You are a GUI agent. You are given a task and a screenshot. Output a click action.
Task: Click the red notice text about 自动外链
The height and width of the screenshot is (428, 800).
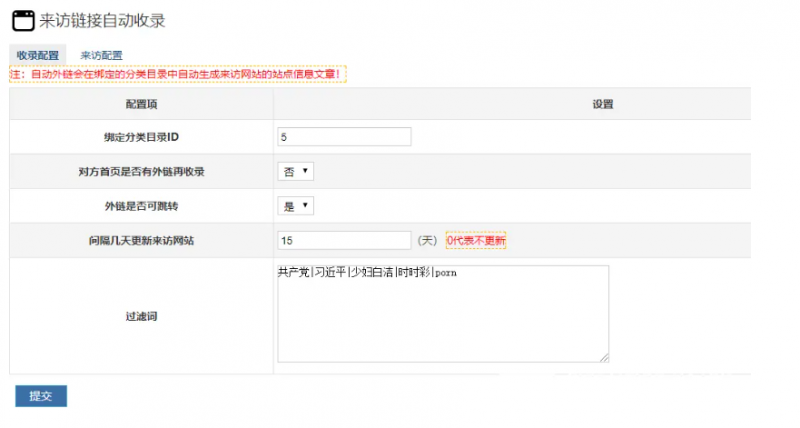tap(178, 74)
